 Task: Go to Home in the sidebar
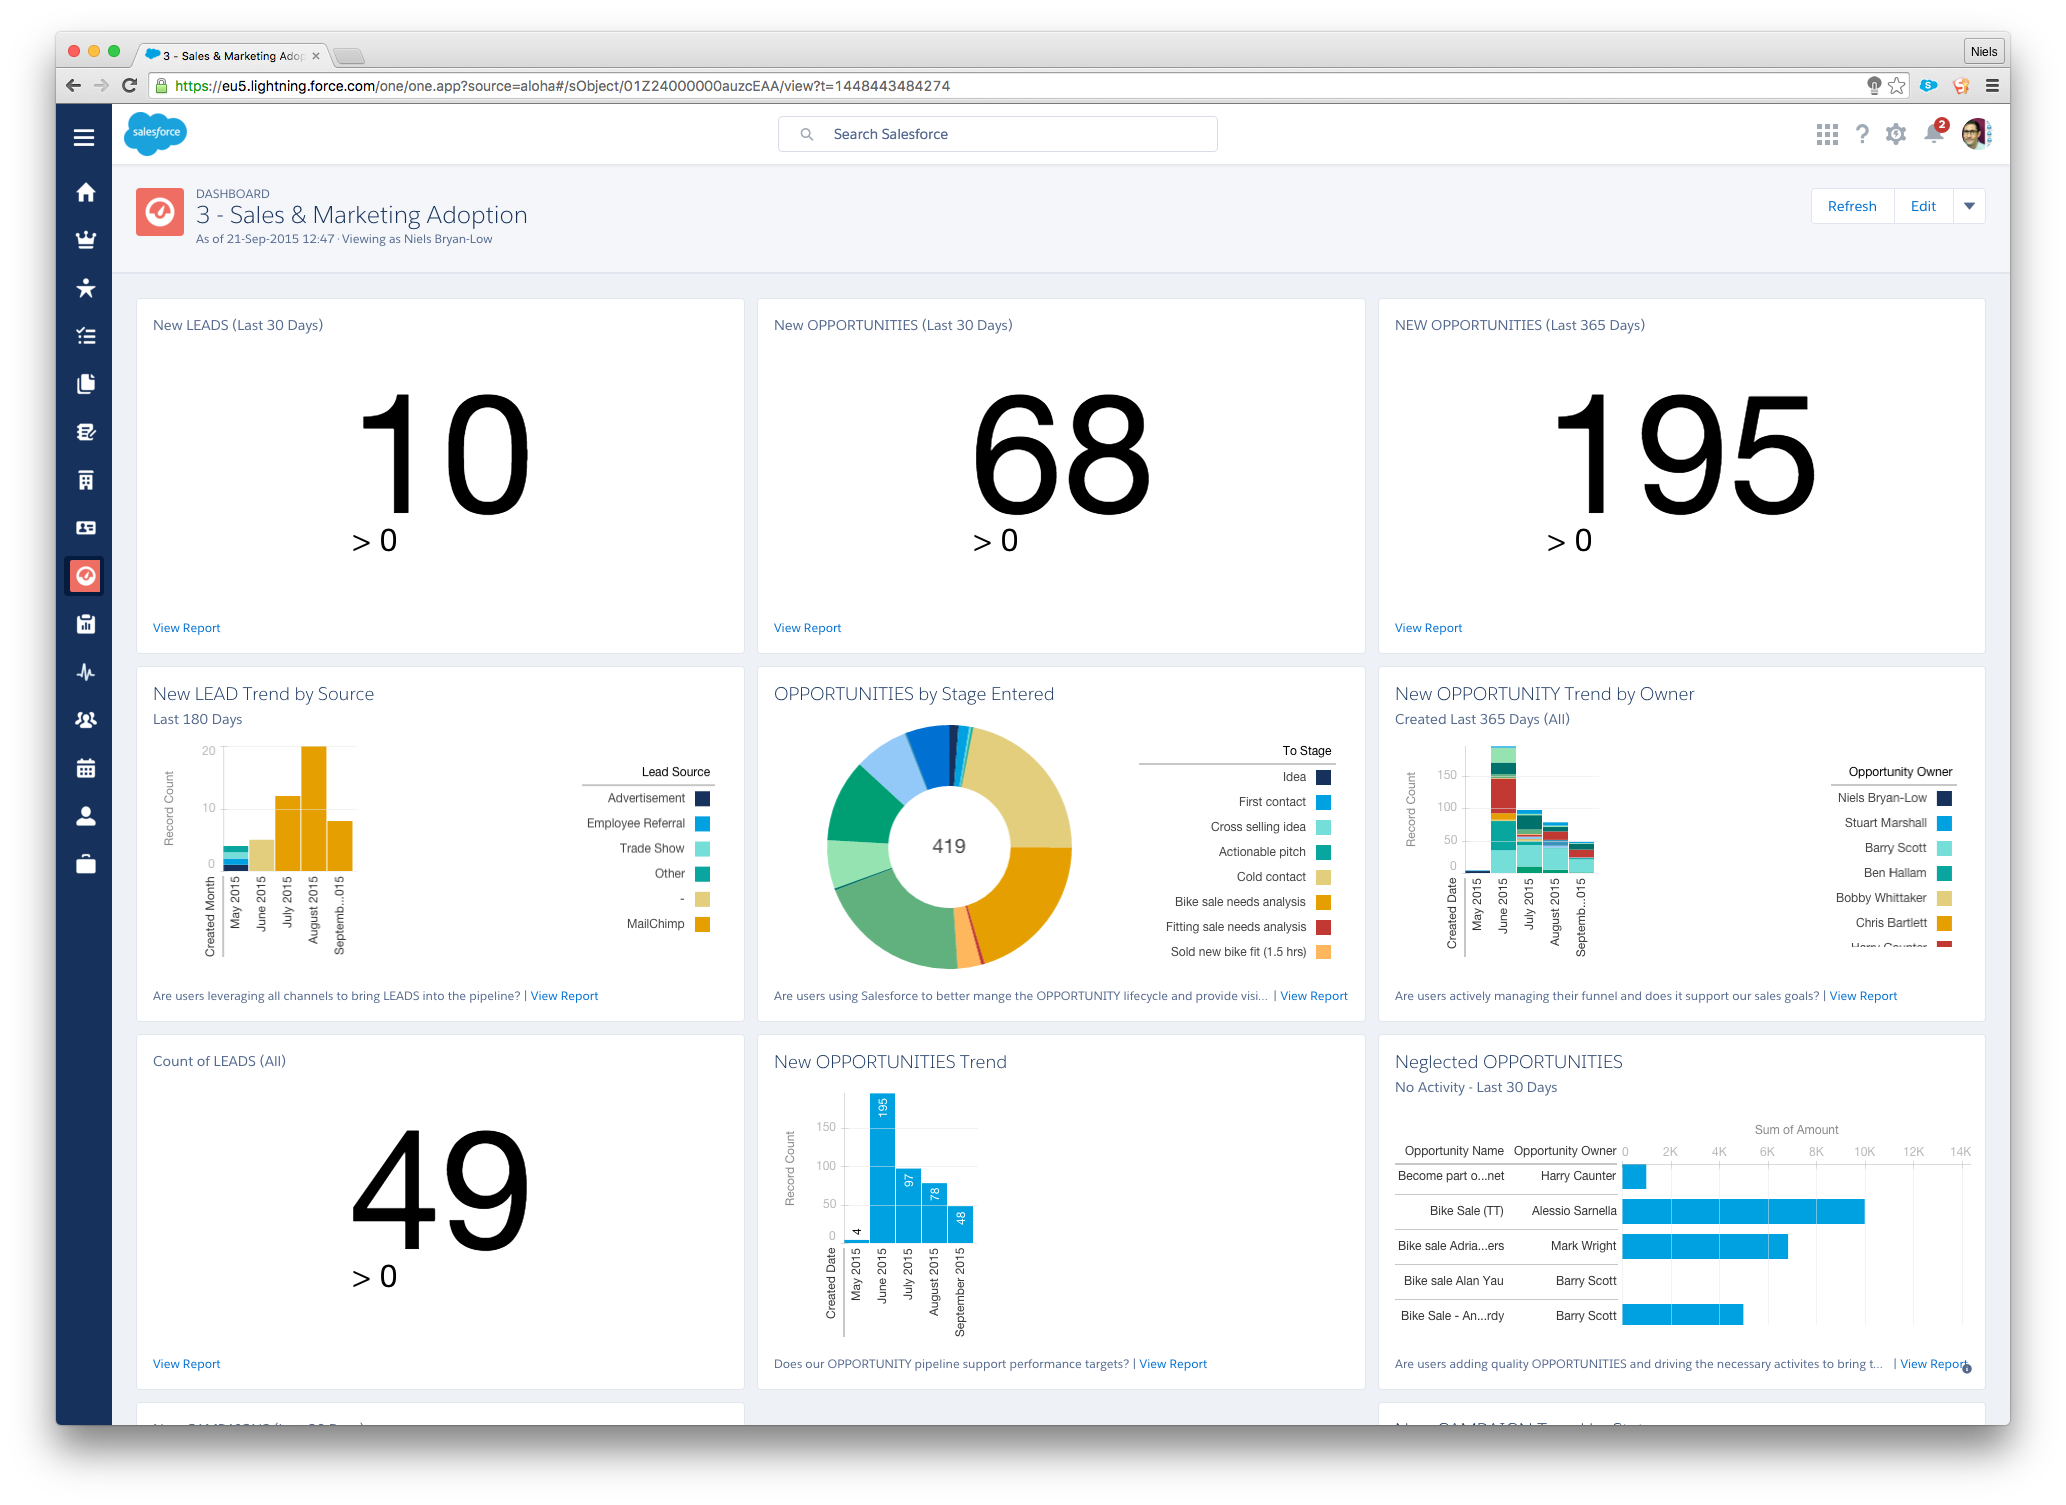[86, 192]
